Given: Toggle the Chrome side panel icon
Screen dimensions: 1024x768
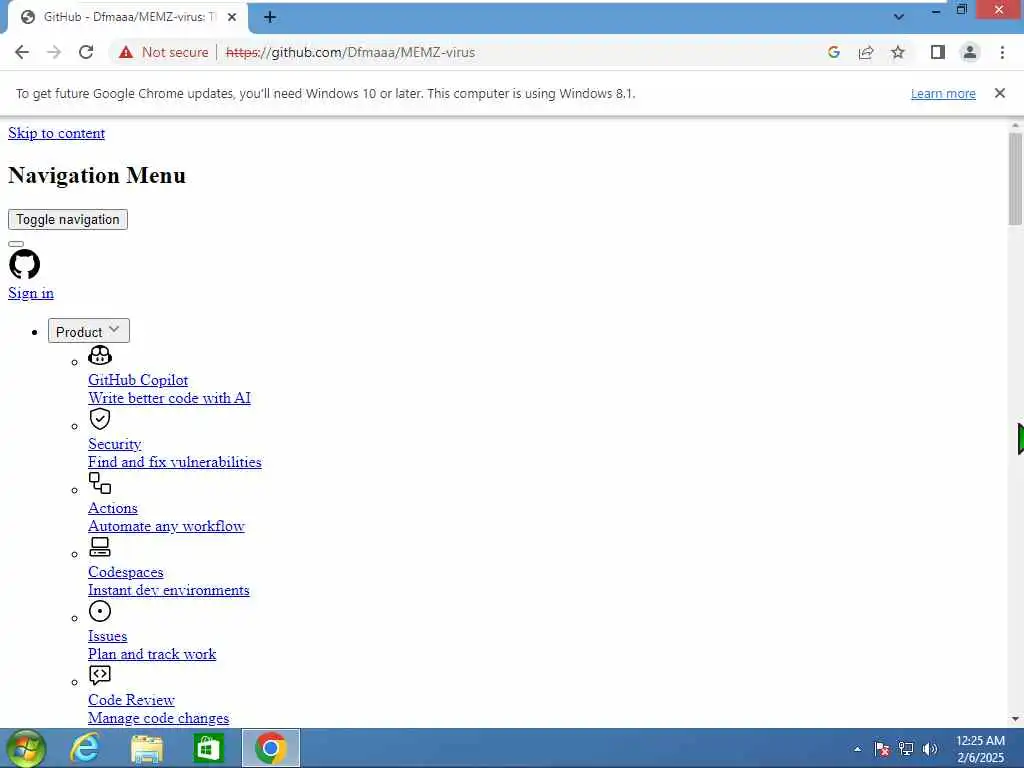Looking at the screenshot, I should click(938, 52).
